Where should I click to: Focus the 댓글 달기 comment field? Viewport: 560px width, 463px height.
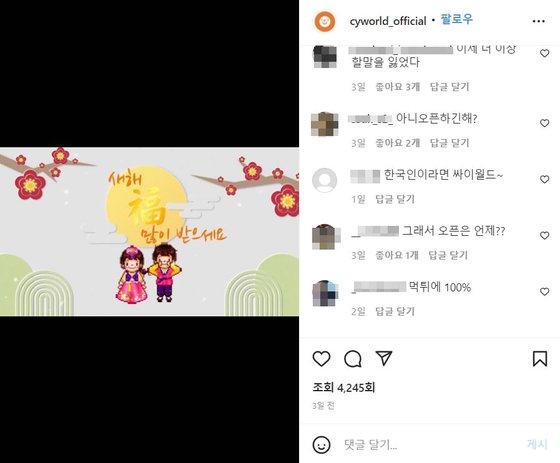click(429, 445)
